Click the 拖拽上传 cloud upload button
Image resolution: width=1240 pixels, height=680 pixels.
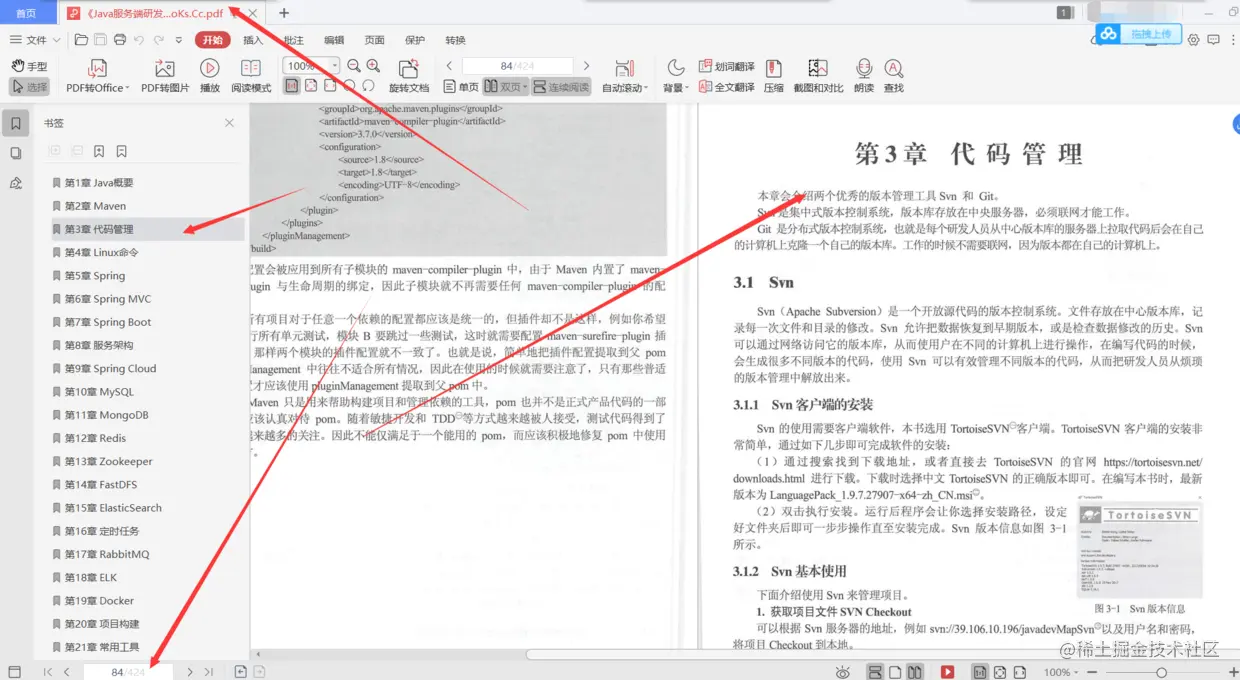1136,34
